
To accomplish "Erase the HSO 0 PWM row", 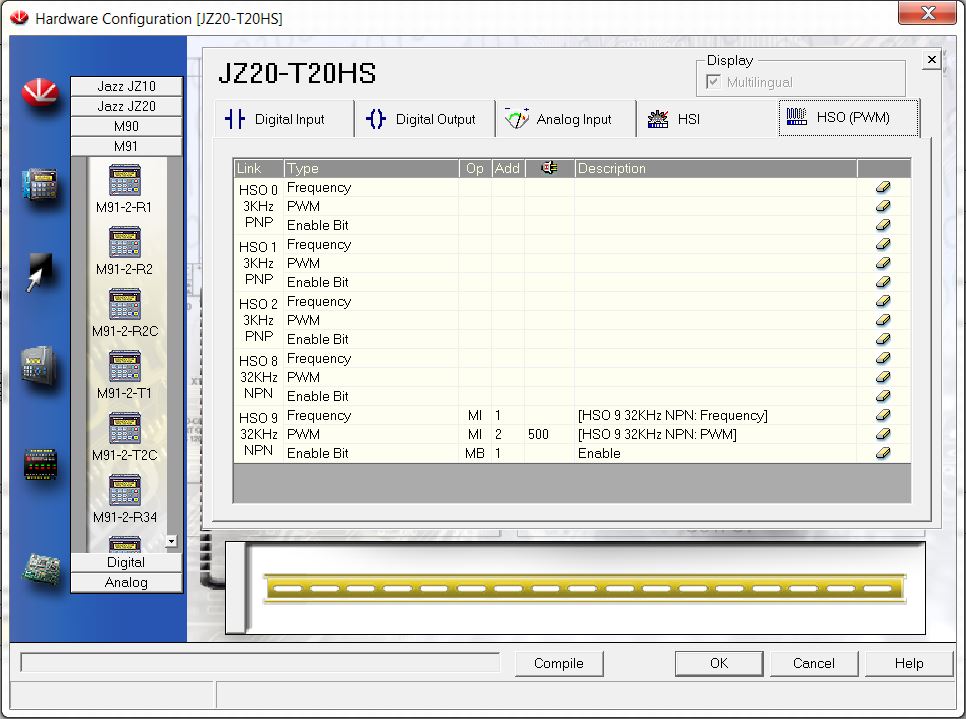I will 883,206.
